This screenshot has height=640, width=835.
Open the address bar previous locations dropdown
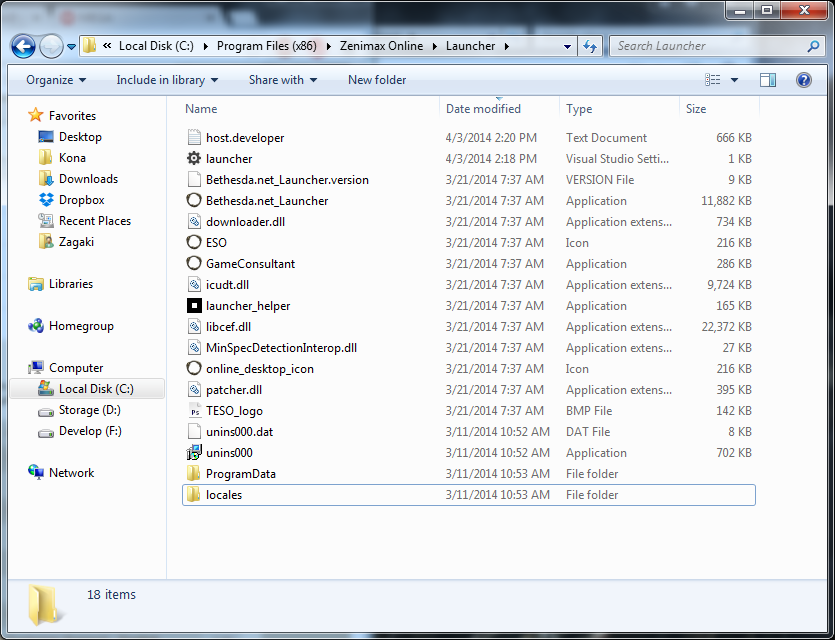567,46
